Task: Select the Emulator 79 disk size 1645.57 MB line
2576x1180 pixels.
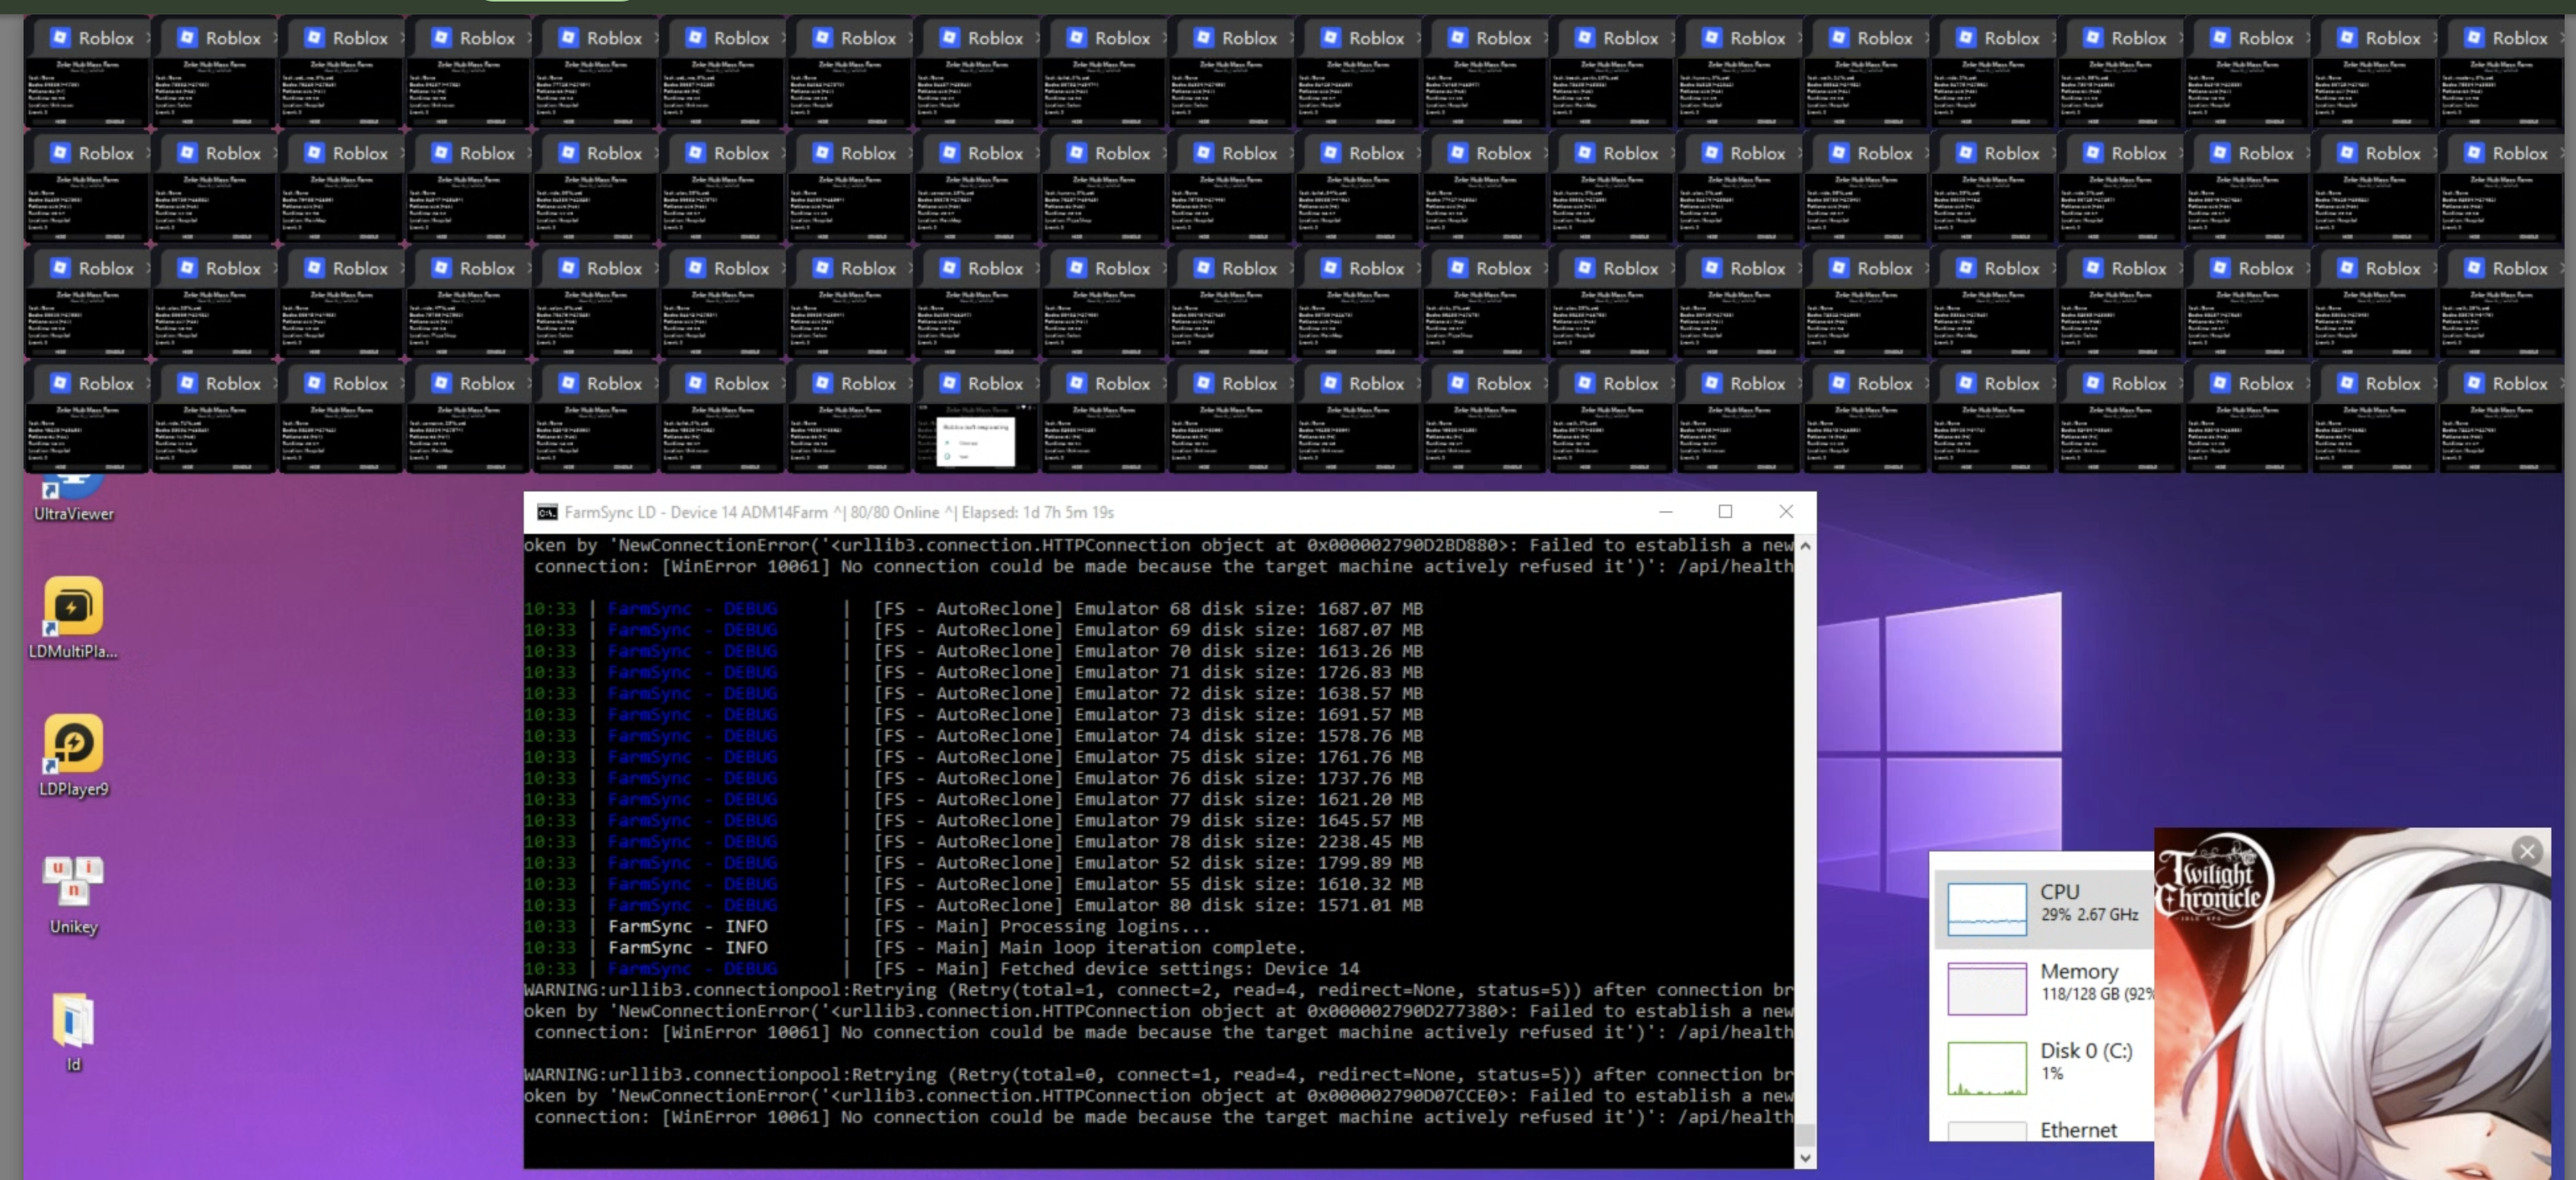Action: tap(973, 821)
